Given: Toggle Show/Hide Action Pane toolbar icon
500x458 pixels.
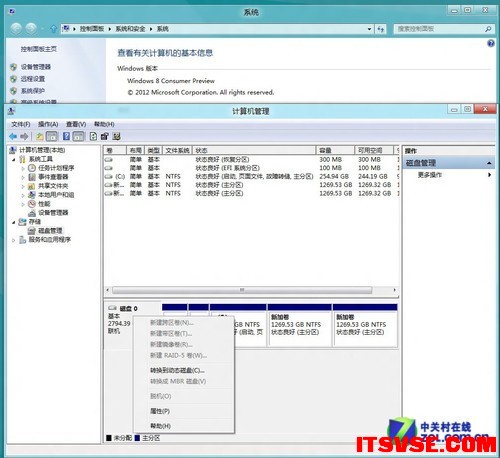Looking at the screenshot, I should (x=78, y=136).
